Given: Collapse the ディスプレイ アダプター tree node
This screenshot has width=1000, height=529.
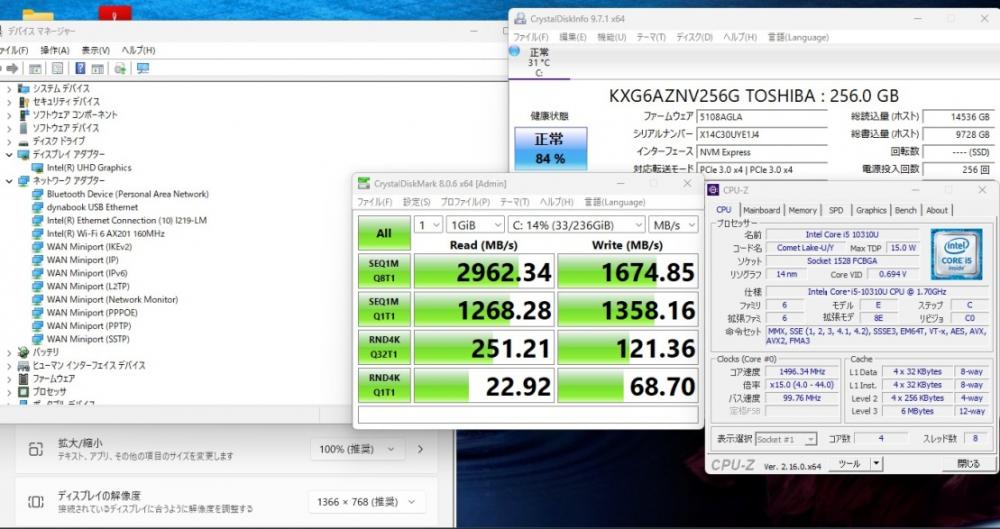Looking at the screenshot, I should [x=9, y=154].
